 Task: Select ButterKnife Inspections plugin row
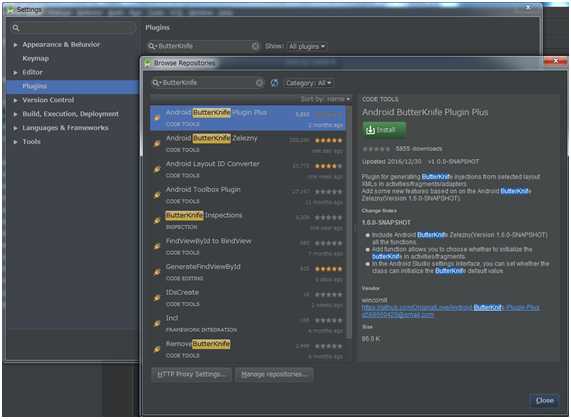tap(248, 221)
